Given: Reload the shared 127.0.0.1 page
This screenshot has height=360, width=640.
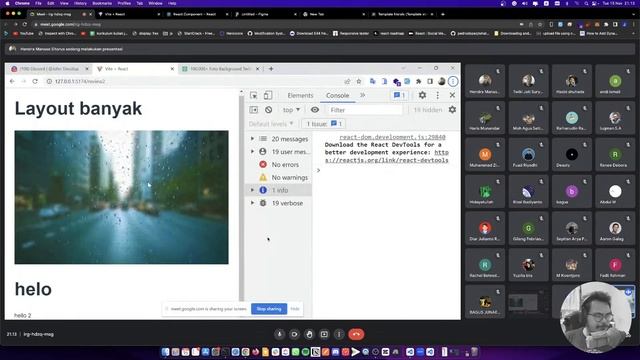Looking at the screenshot, I should 35,82.
